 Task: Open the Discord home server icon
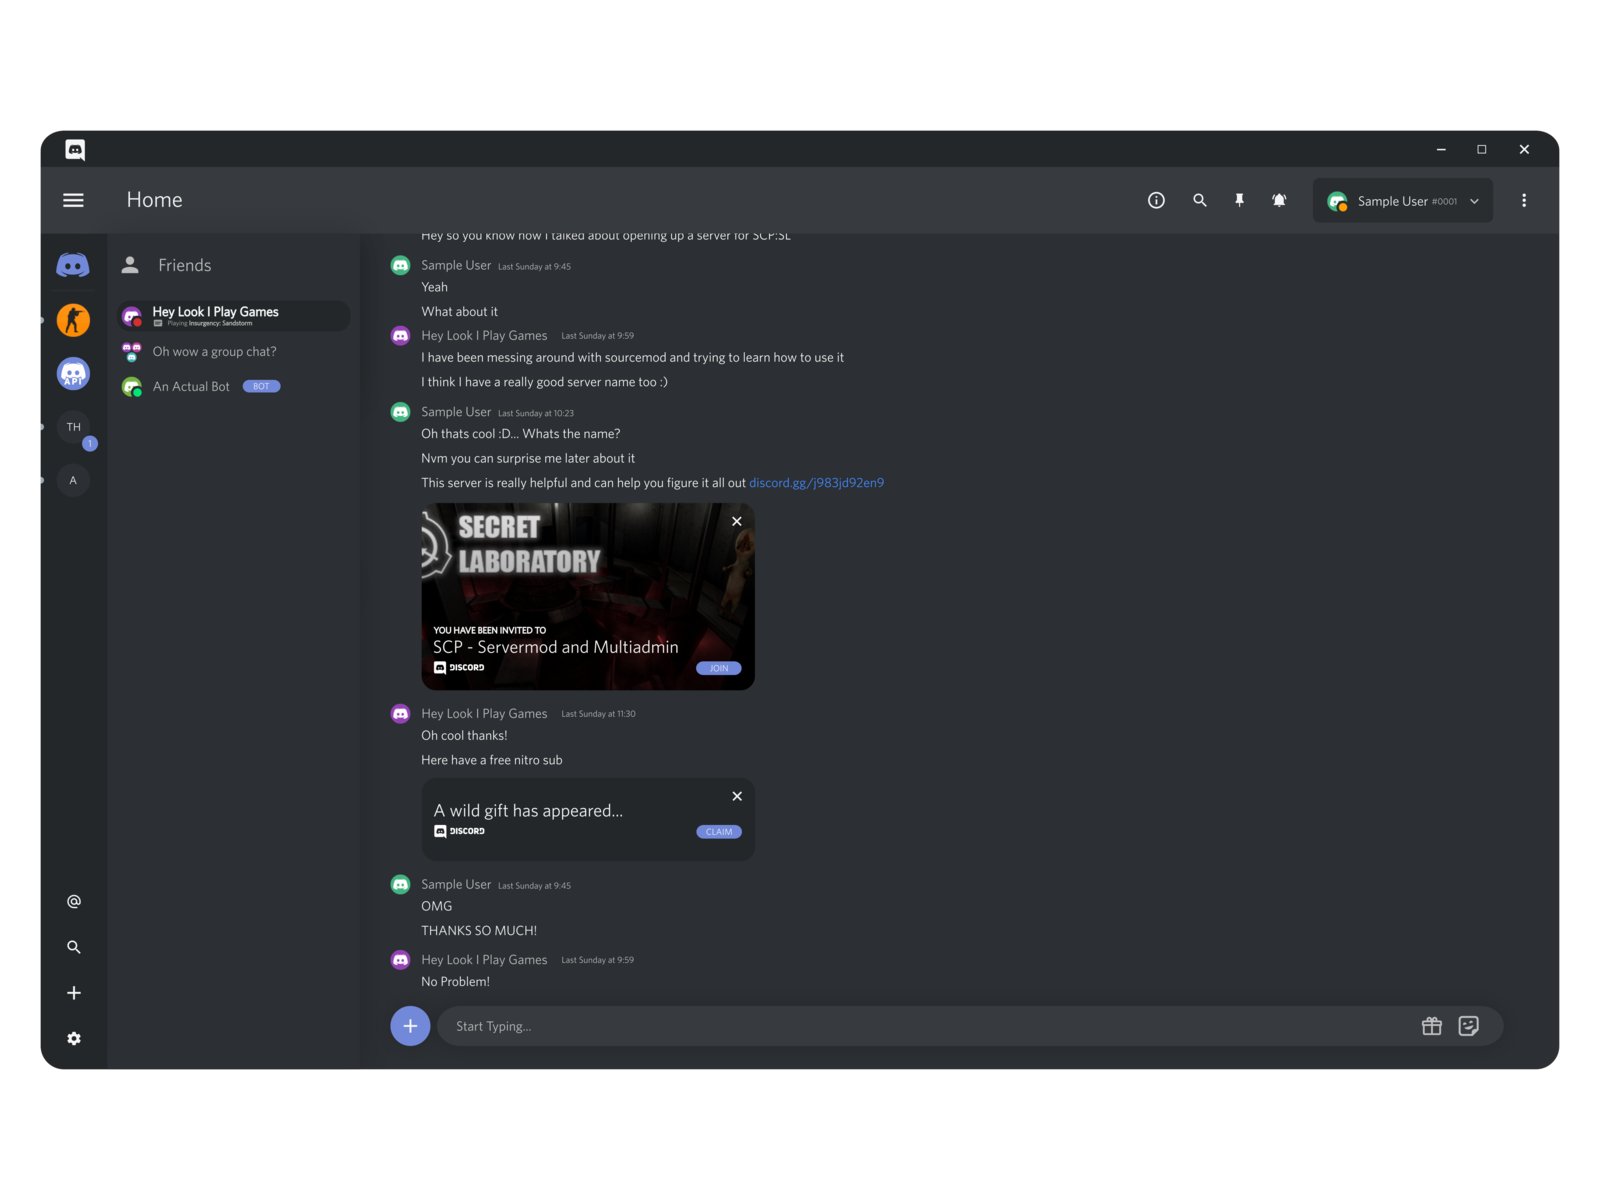(73, 265)
